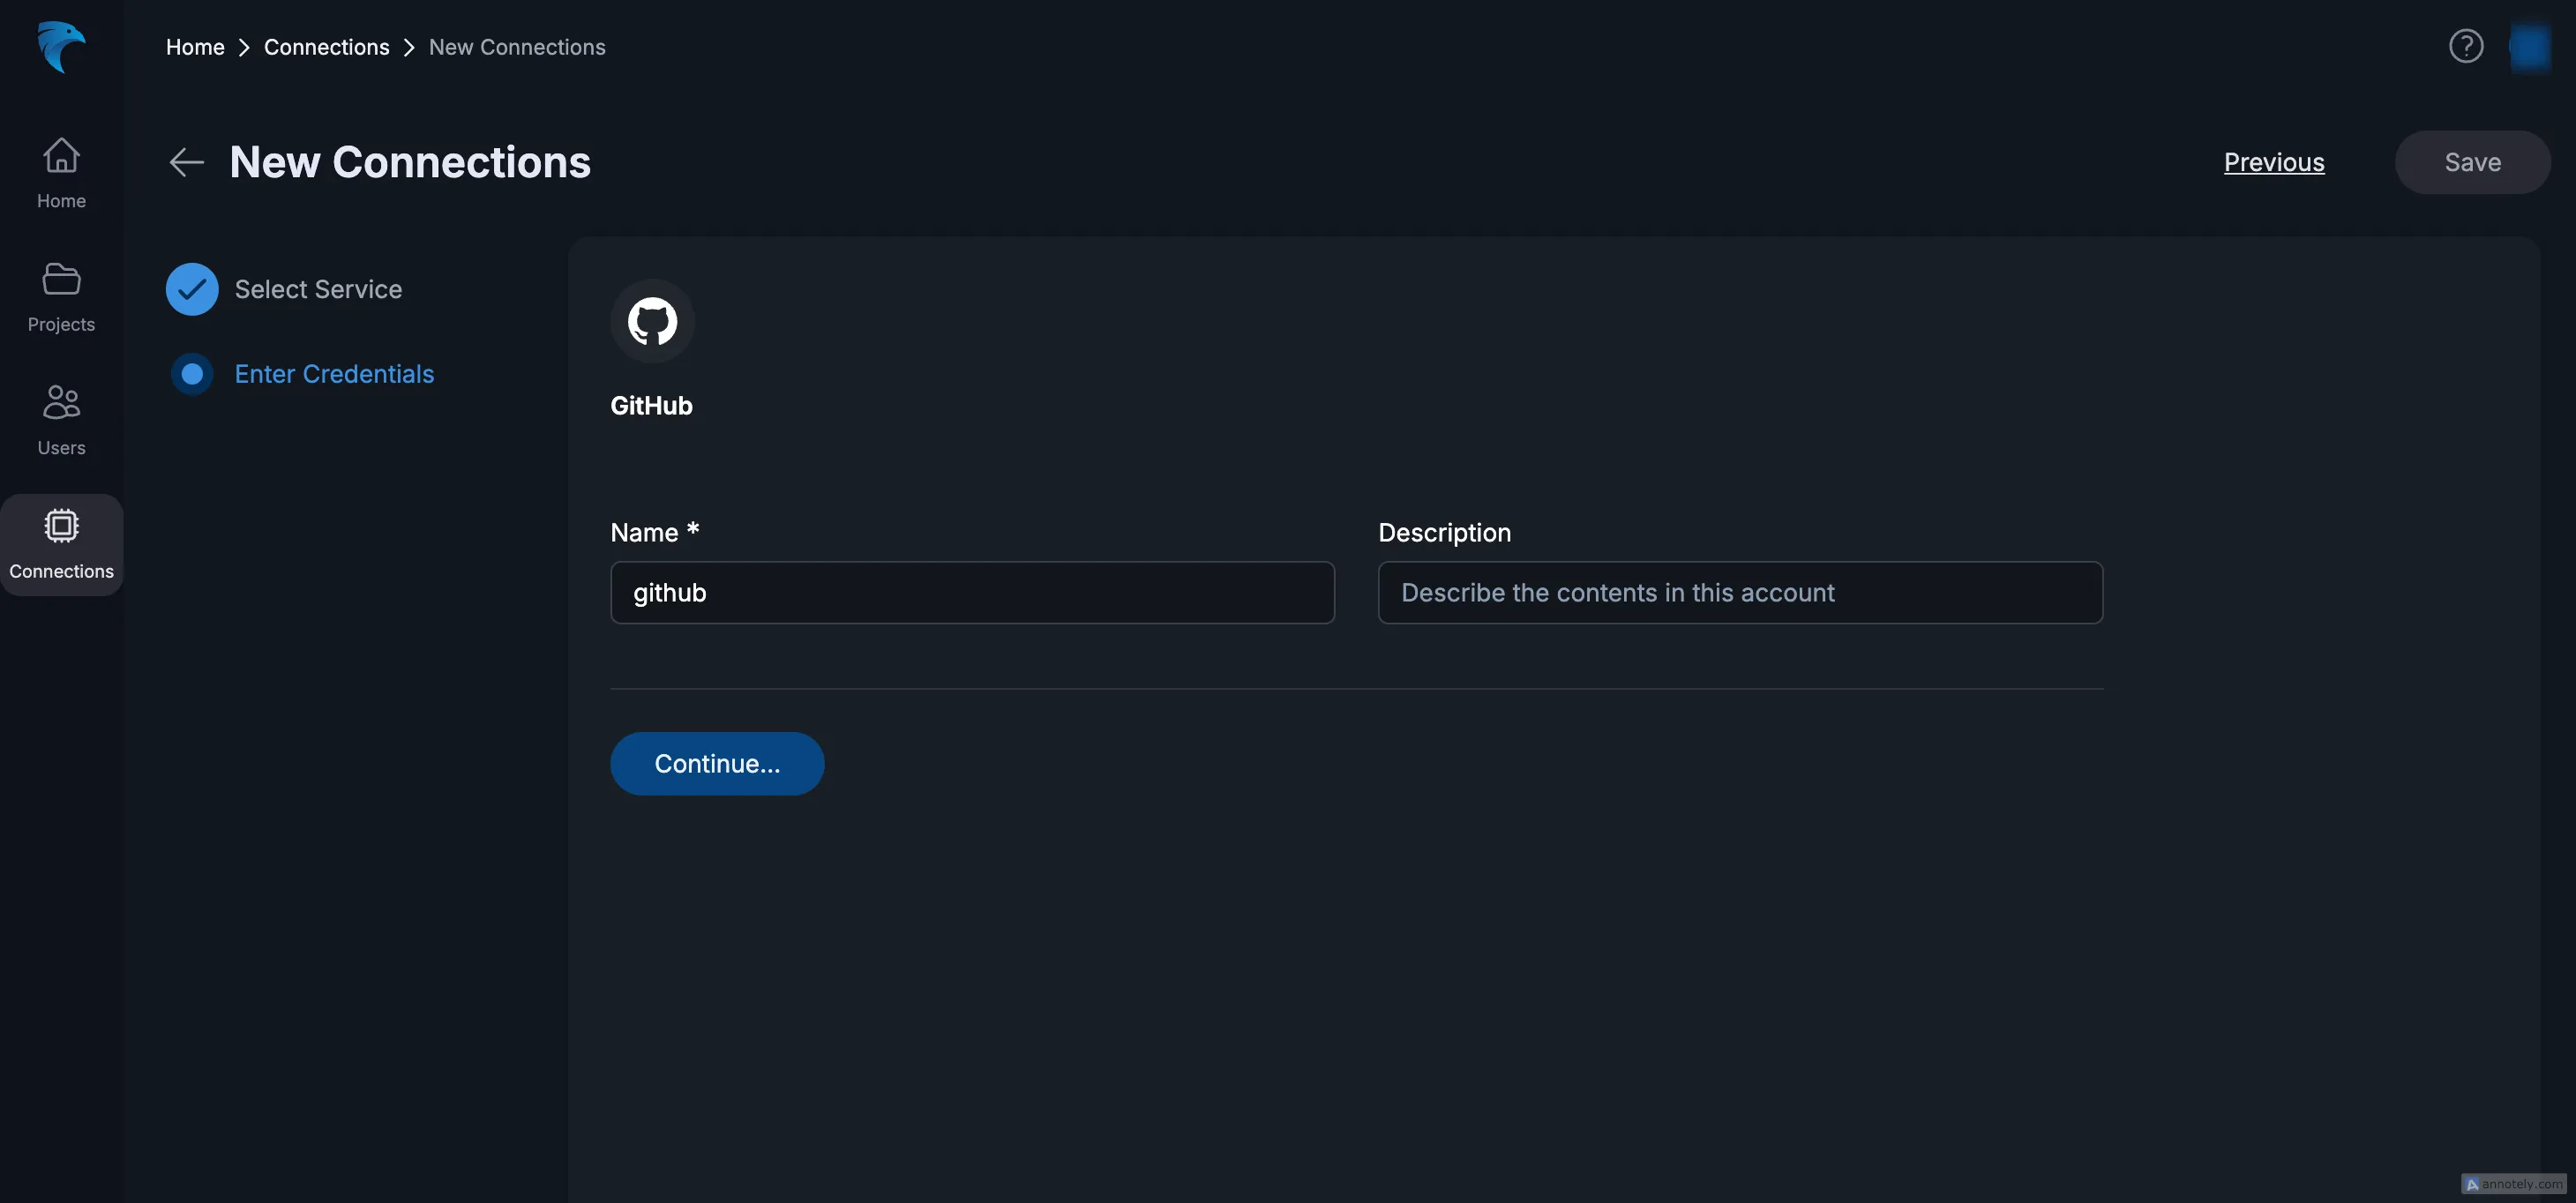Screen dimensions: 2576x1203
Task: Select the Select Service step label
Action: pyautogui.click(x=318, y=289)
